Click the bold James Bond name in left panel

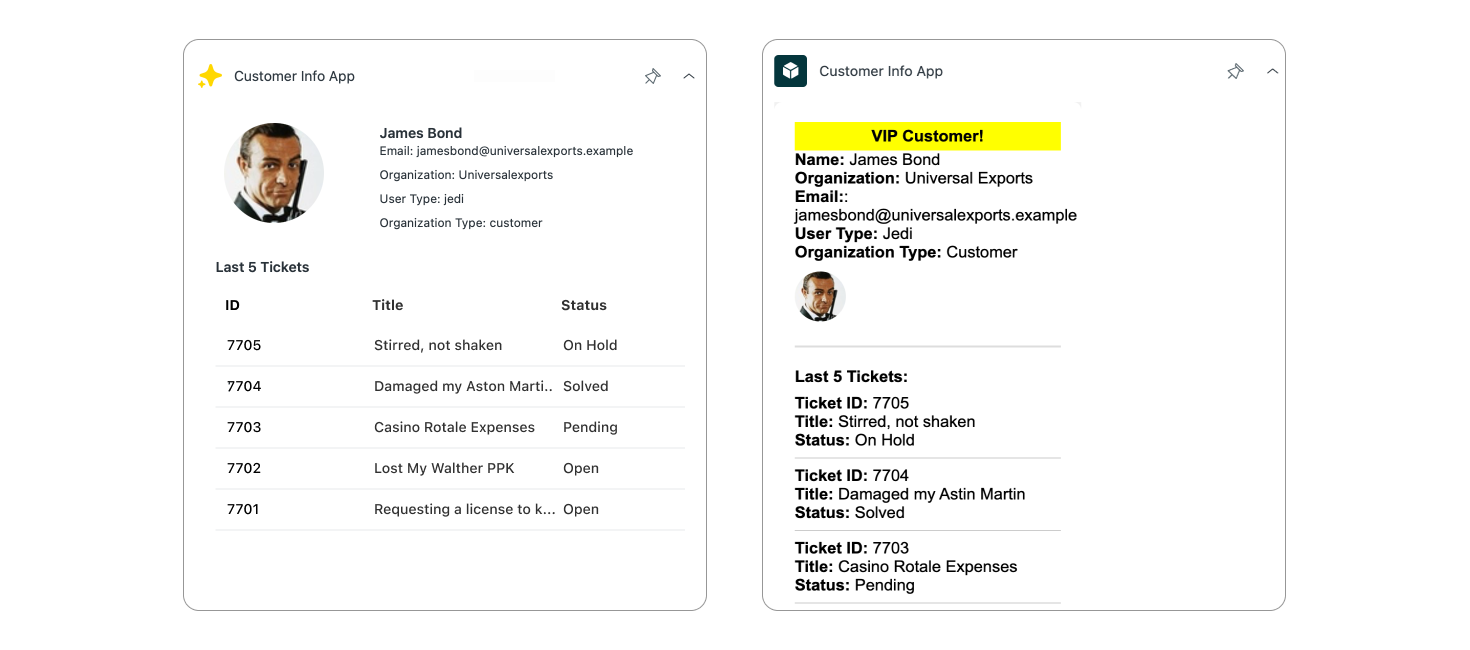(421, 133)
